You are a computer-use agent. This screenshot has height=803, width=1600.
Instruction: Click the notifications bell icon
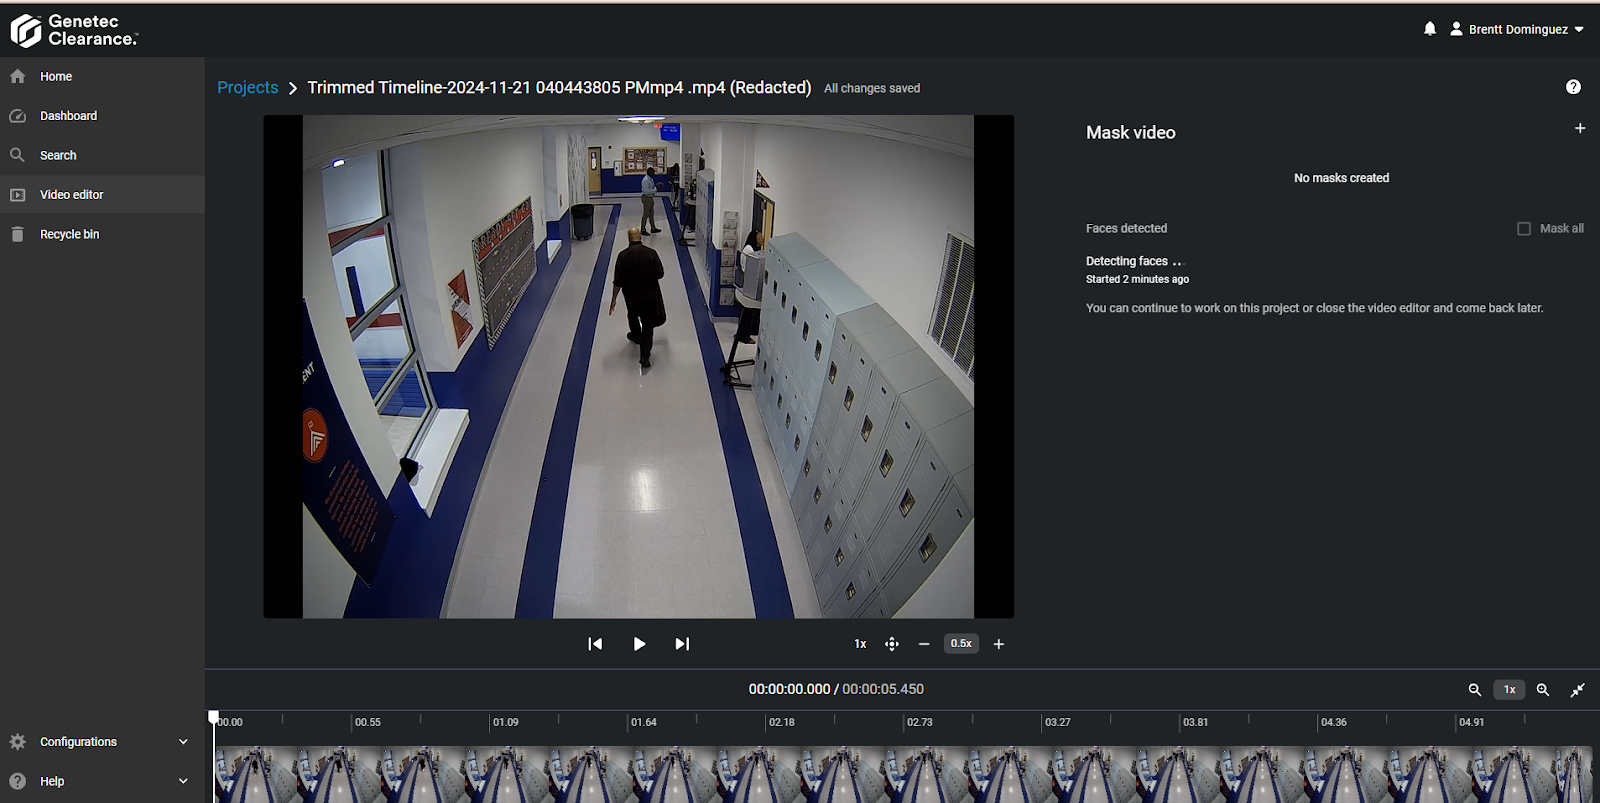[x=1430, y=29]
